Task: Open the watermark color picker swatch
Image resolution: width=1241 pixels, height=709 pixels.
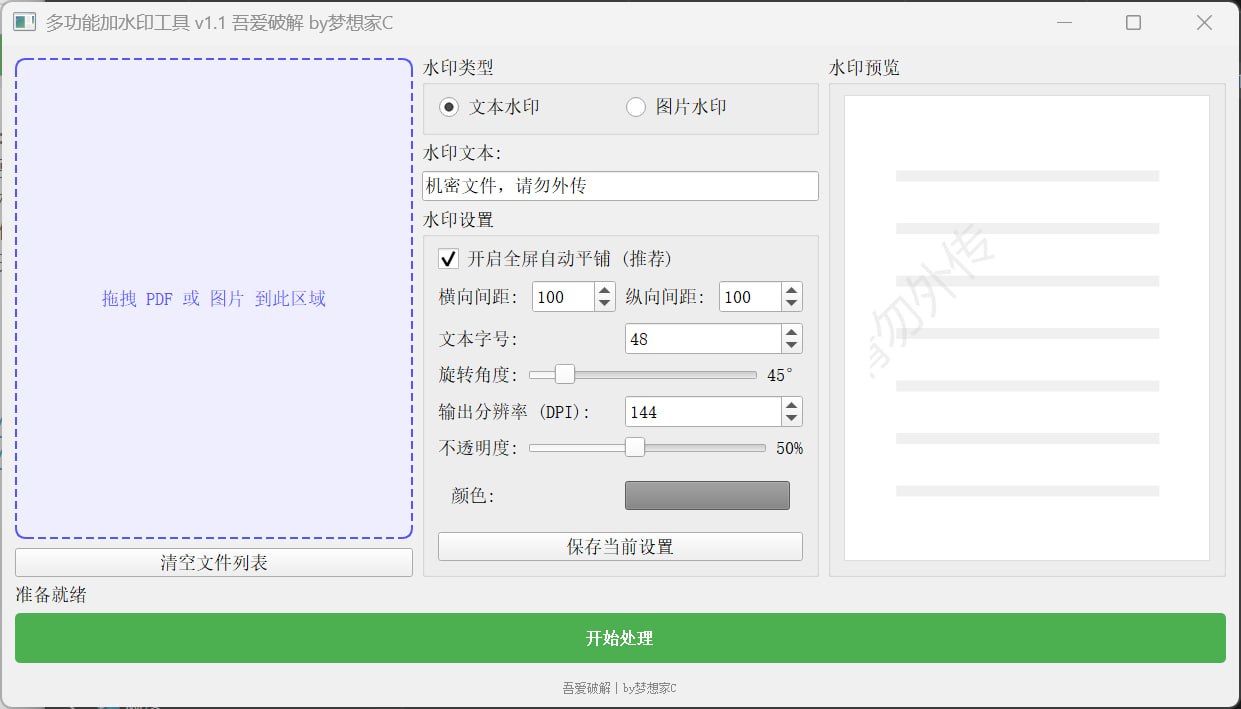Action: tap(707, 495)
